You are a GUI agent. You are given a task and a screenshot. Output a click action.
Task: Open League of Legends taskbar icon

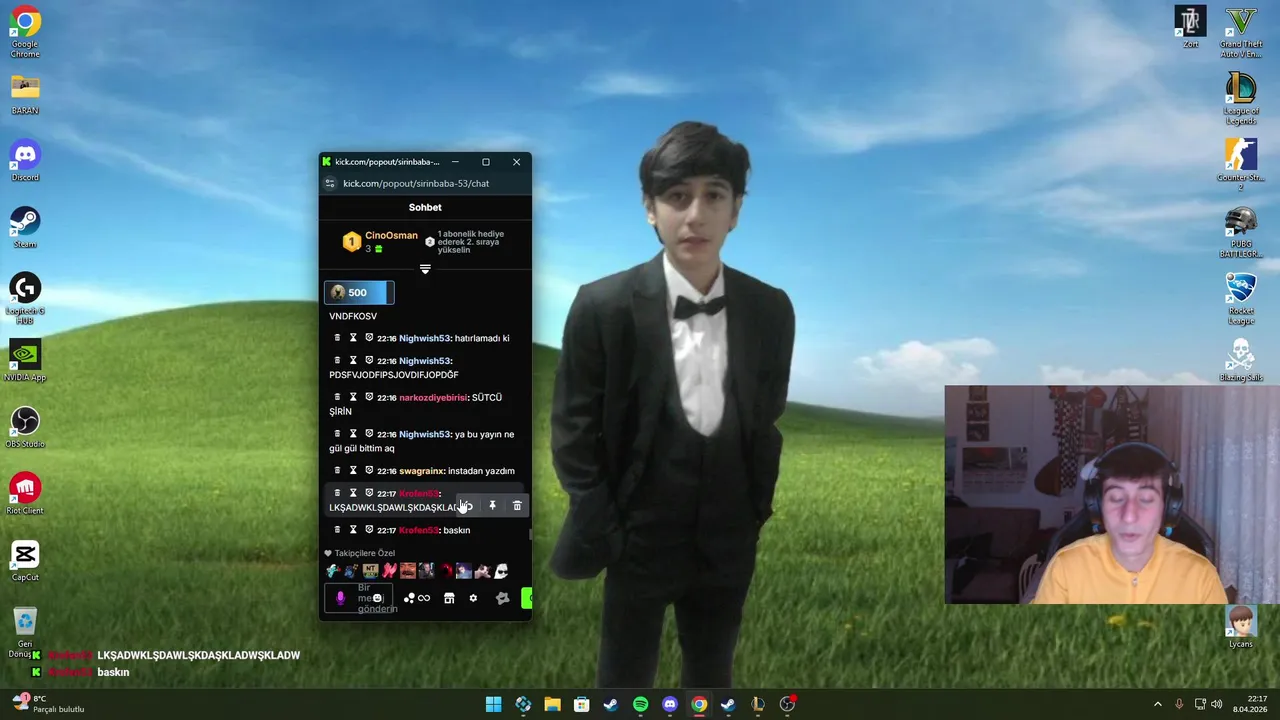[x=758, y=704]
